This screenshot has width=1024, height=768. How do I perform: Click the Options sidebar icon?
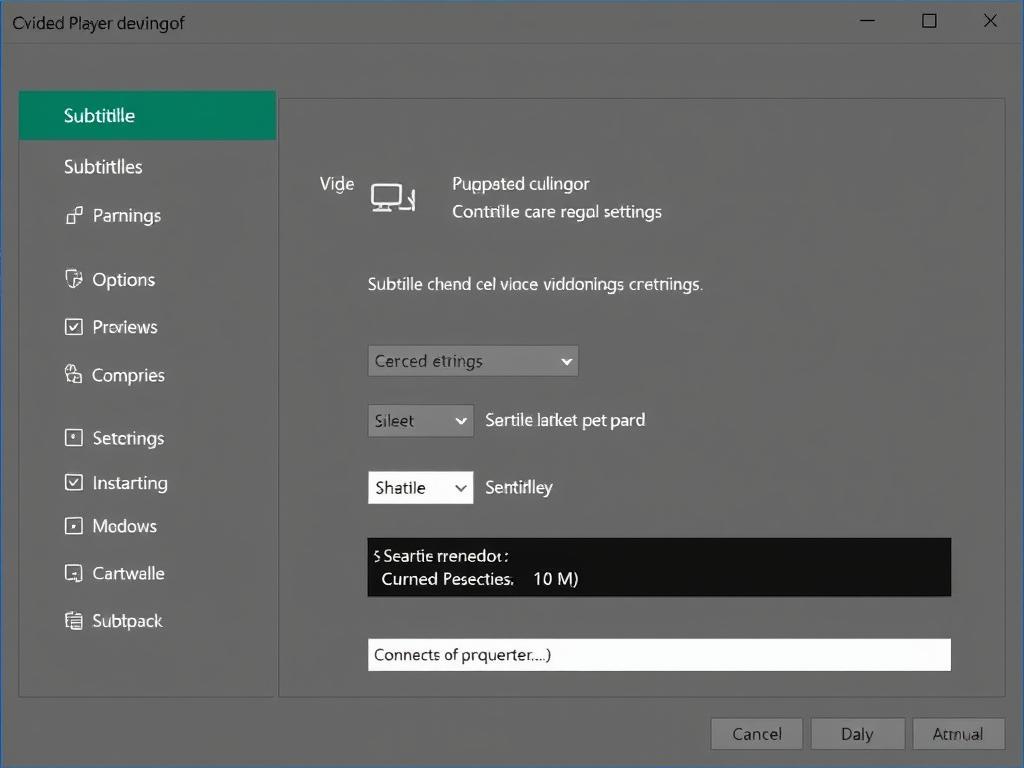coord(74,279)
